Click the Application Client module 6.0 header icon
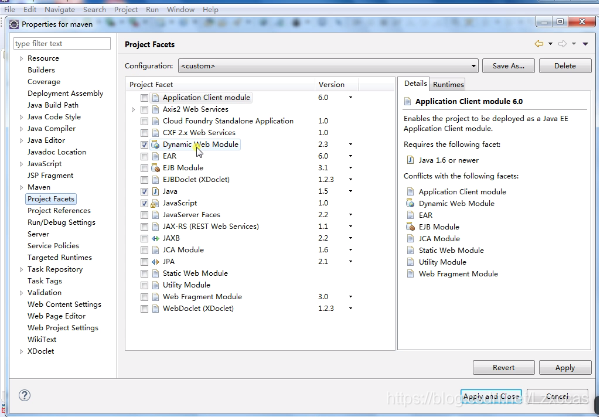Image resolution: width=599 pixels, height=417 pixels. click(x=408, y=101)
